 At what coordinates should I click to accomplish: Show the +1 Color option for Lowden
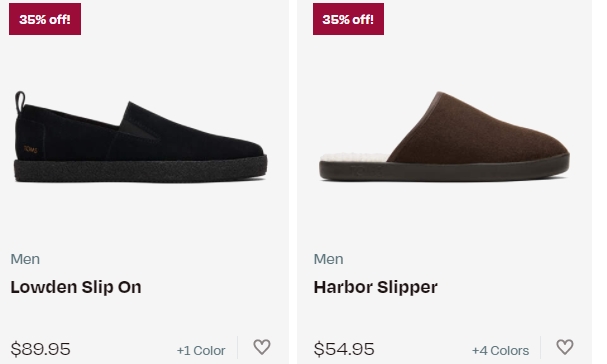click(201, 350)
